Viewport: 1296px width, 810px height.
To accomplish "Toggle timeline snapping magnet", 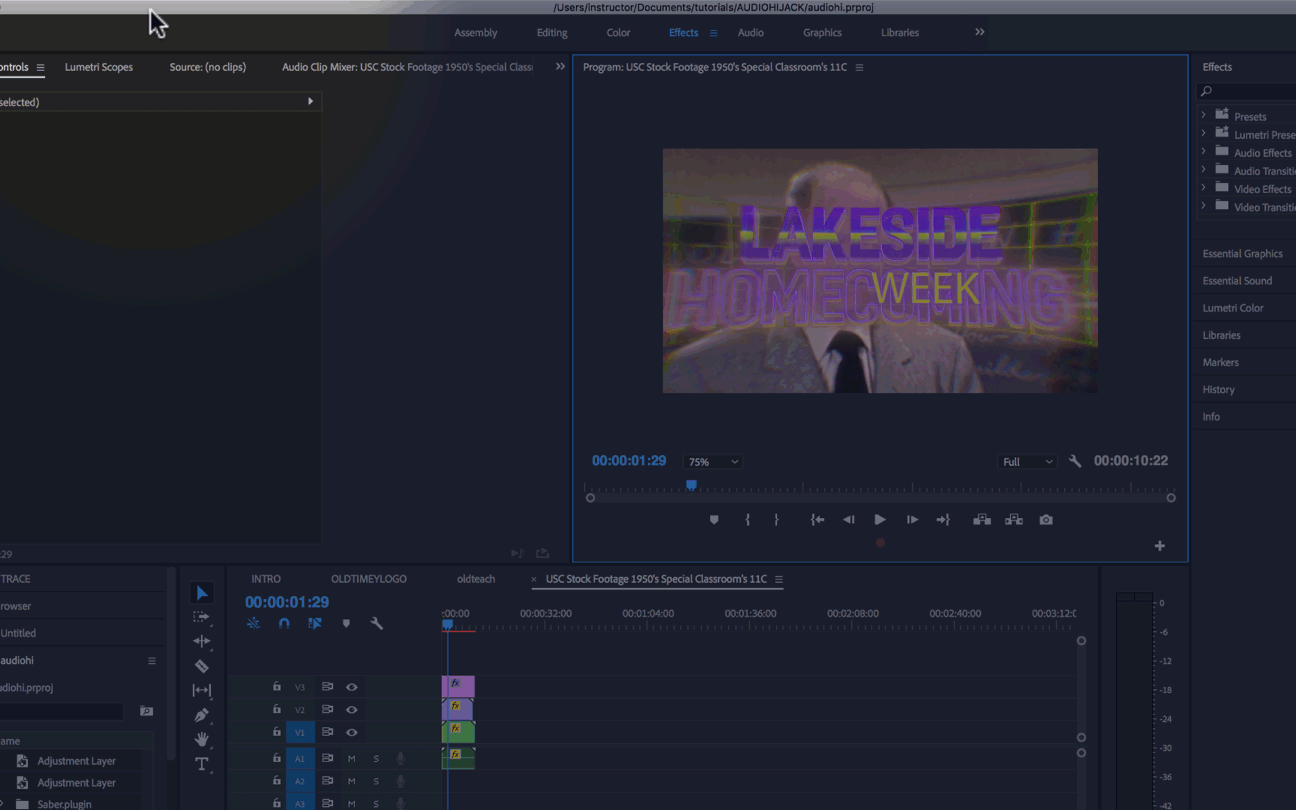I will 284,623.
